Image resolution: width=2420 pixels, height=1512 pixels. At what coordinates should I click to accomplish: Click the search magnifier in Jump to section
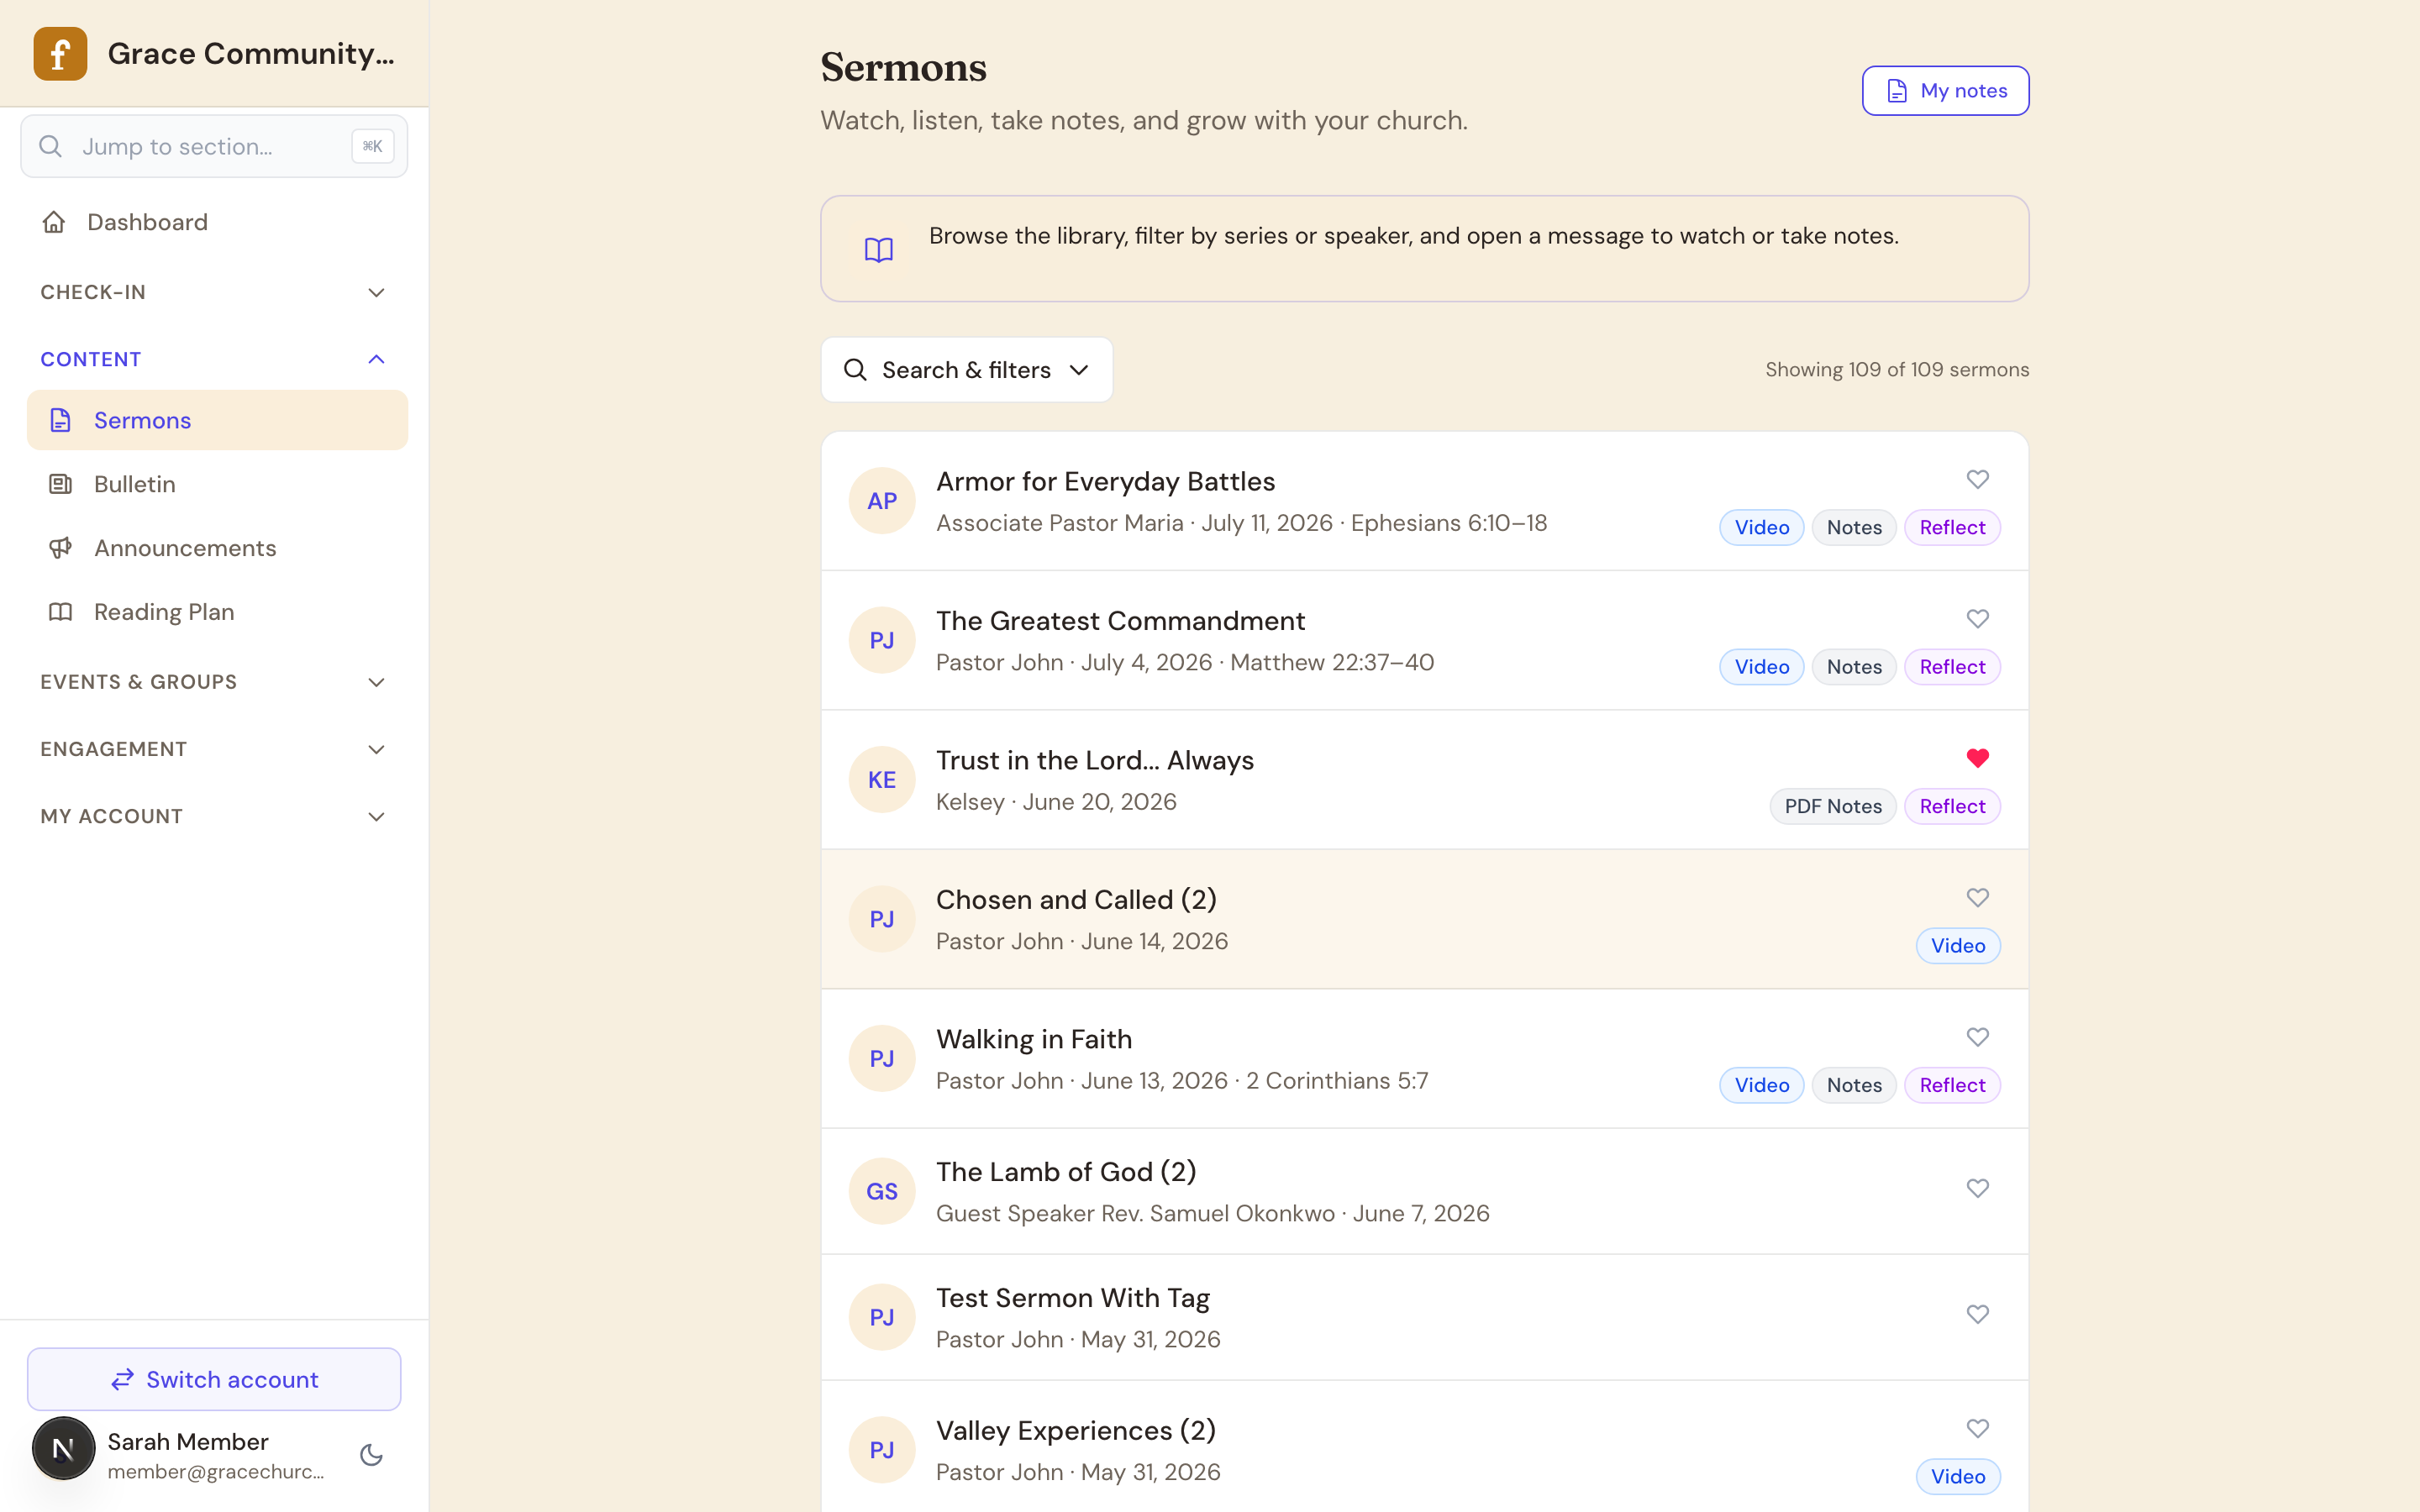[x=50, y=147]
